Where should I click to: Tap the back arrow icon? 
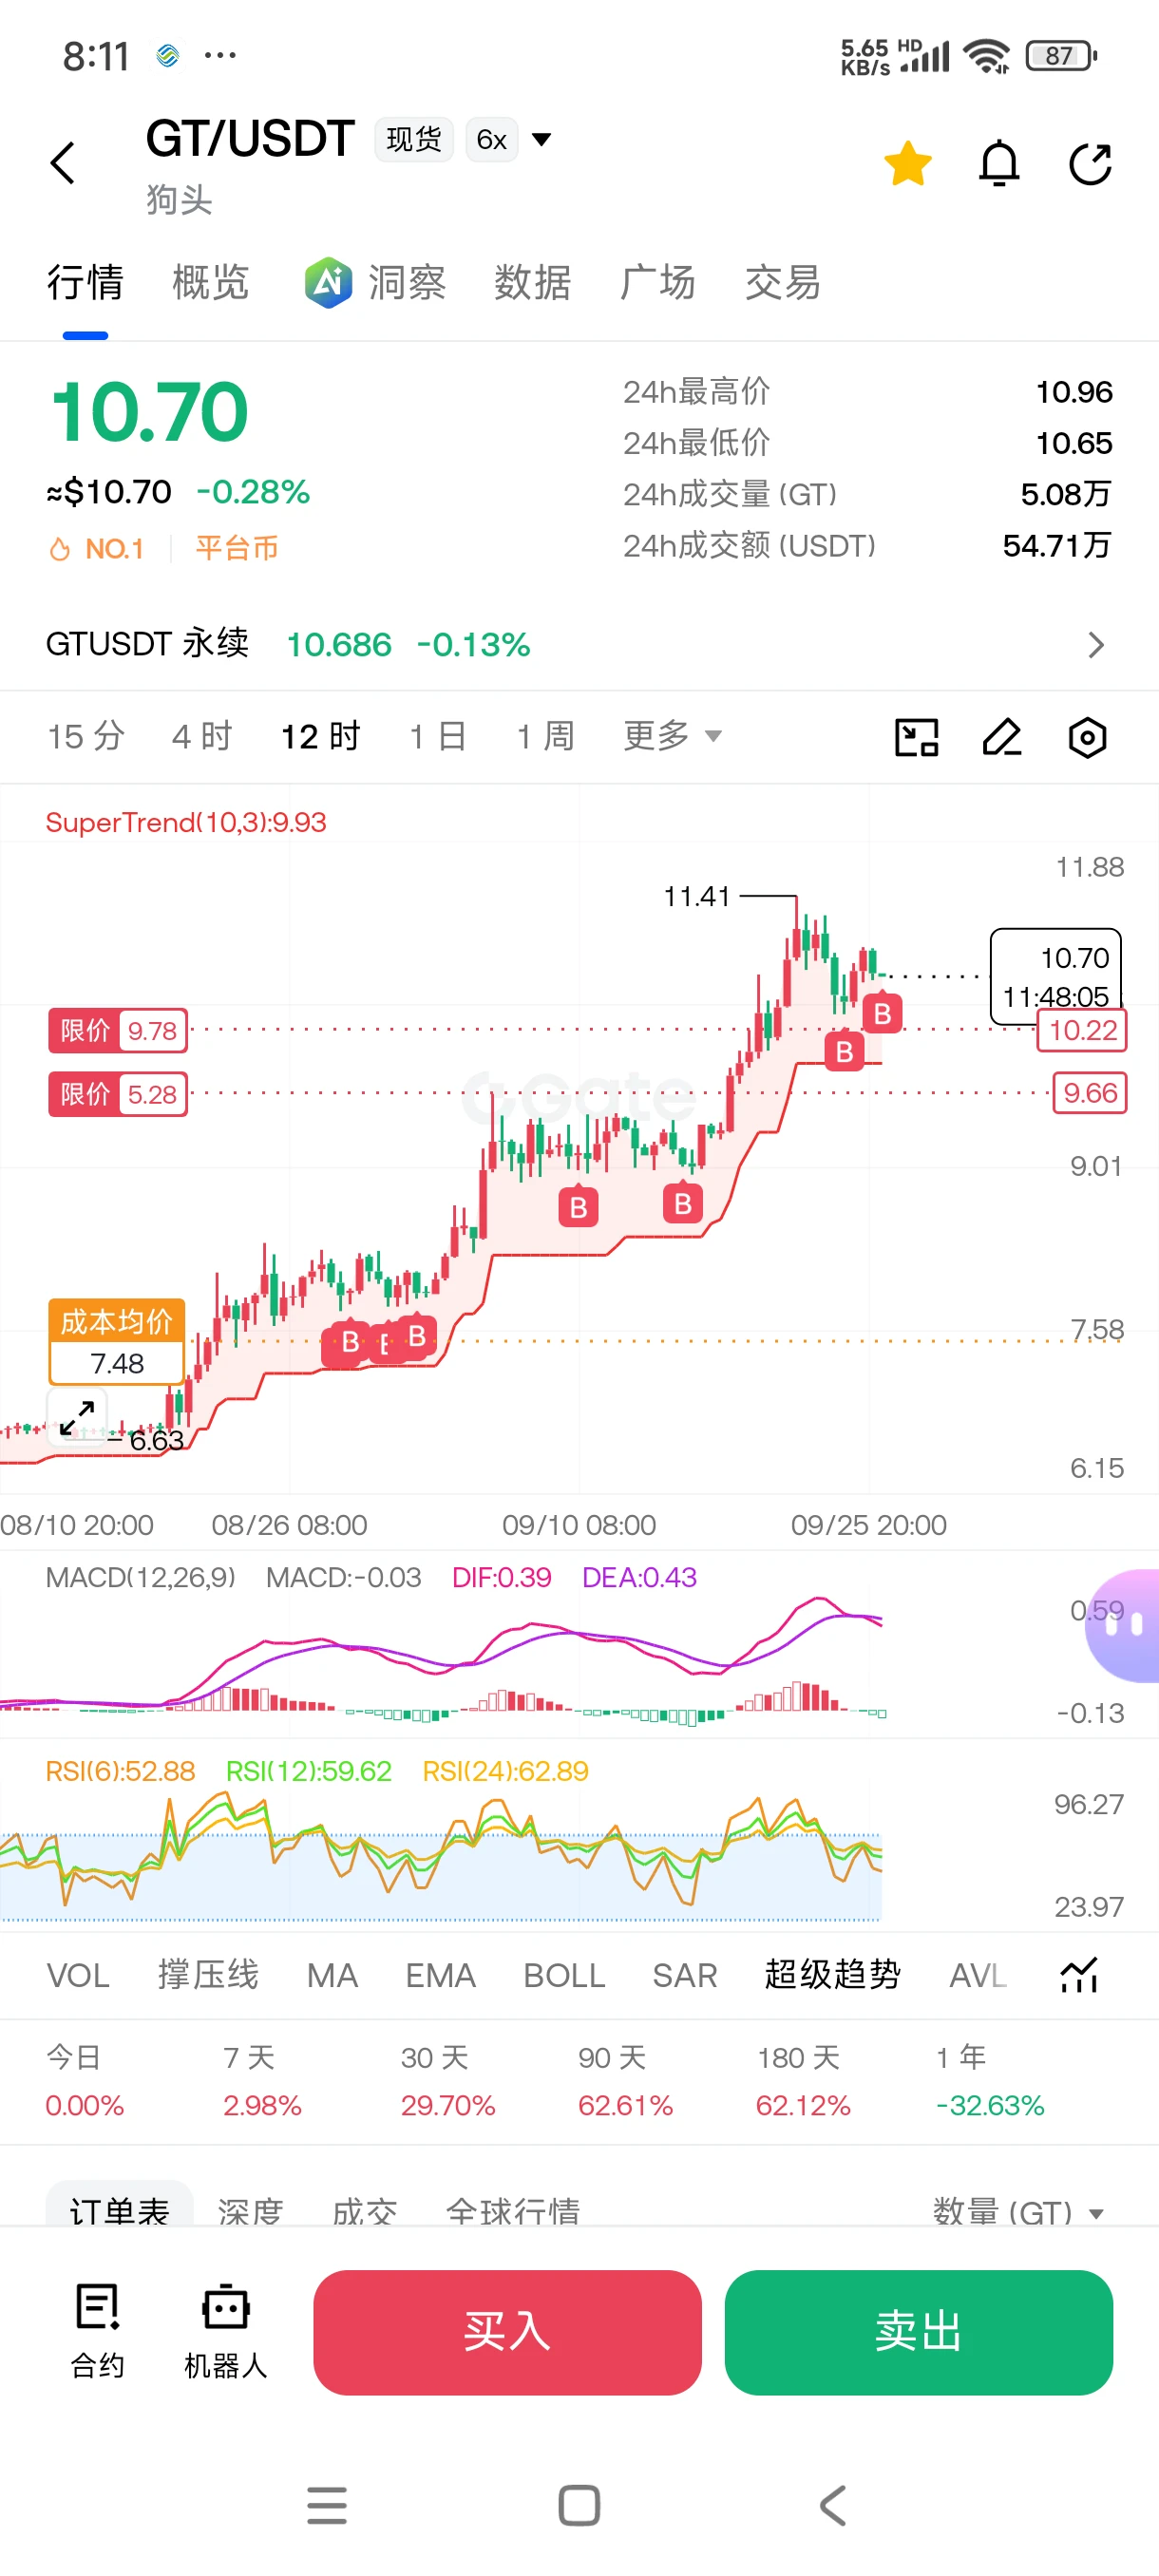pyautogui.click(x=63, y=163)
